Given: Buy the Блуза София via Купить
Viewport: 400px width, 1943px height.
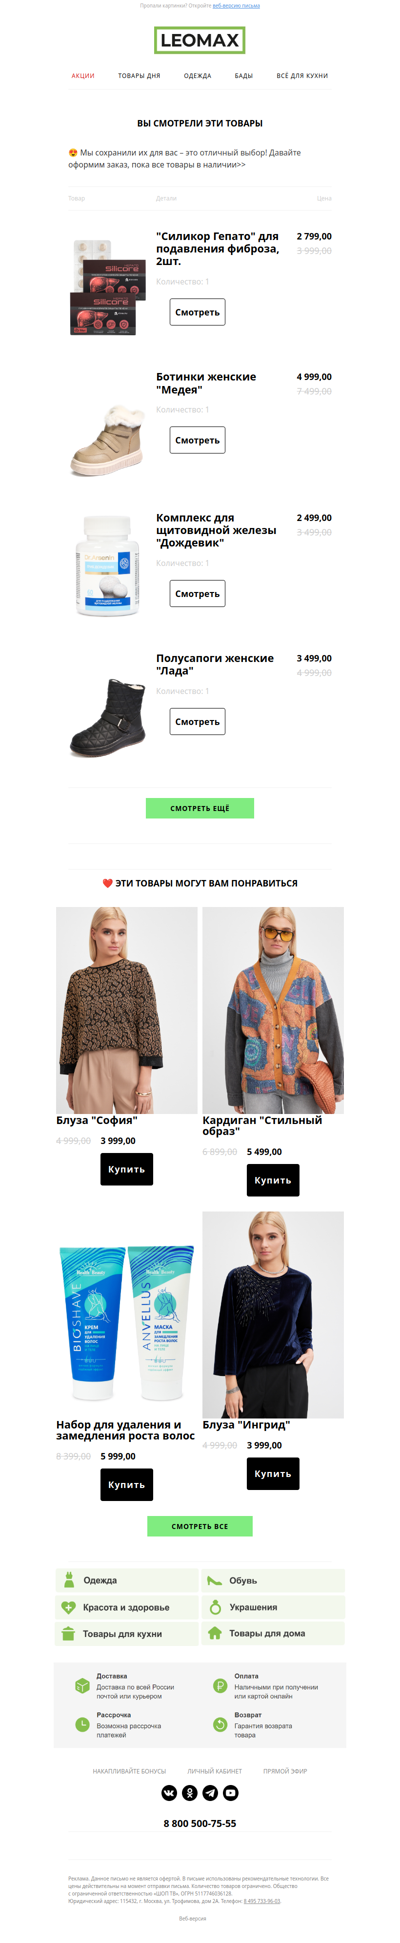Looking at the screenshot, I should [x=127, y=1169].
